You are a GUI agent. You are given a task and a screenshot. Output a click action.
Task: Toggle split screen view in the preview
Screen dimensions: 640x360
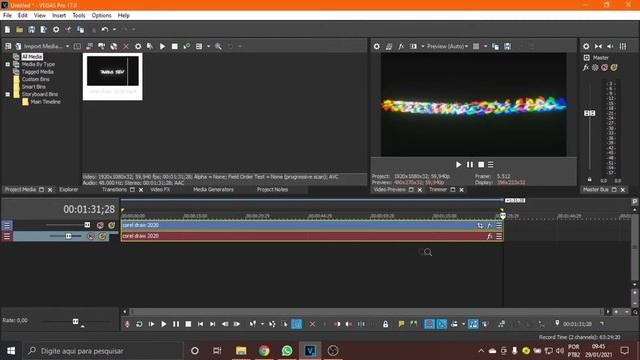coord(413,47)
